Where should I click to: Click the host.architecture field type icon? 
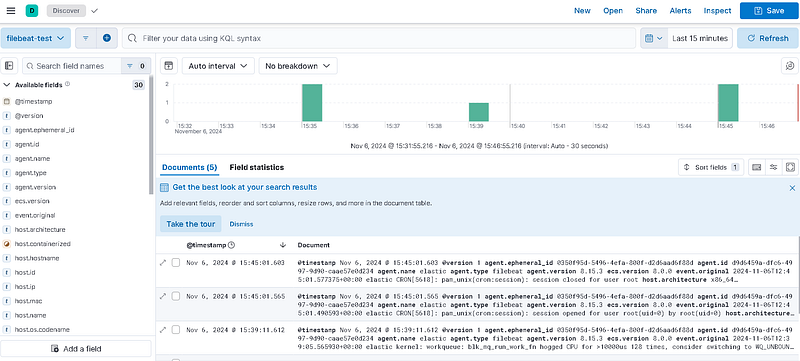7,229
